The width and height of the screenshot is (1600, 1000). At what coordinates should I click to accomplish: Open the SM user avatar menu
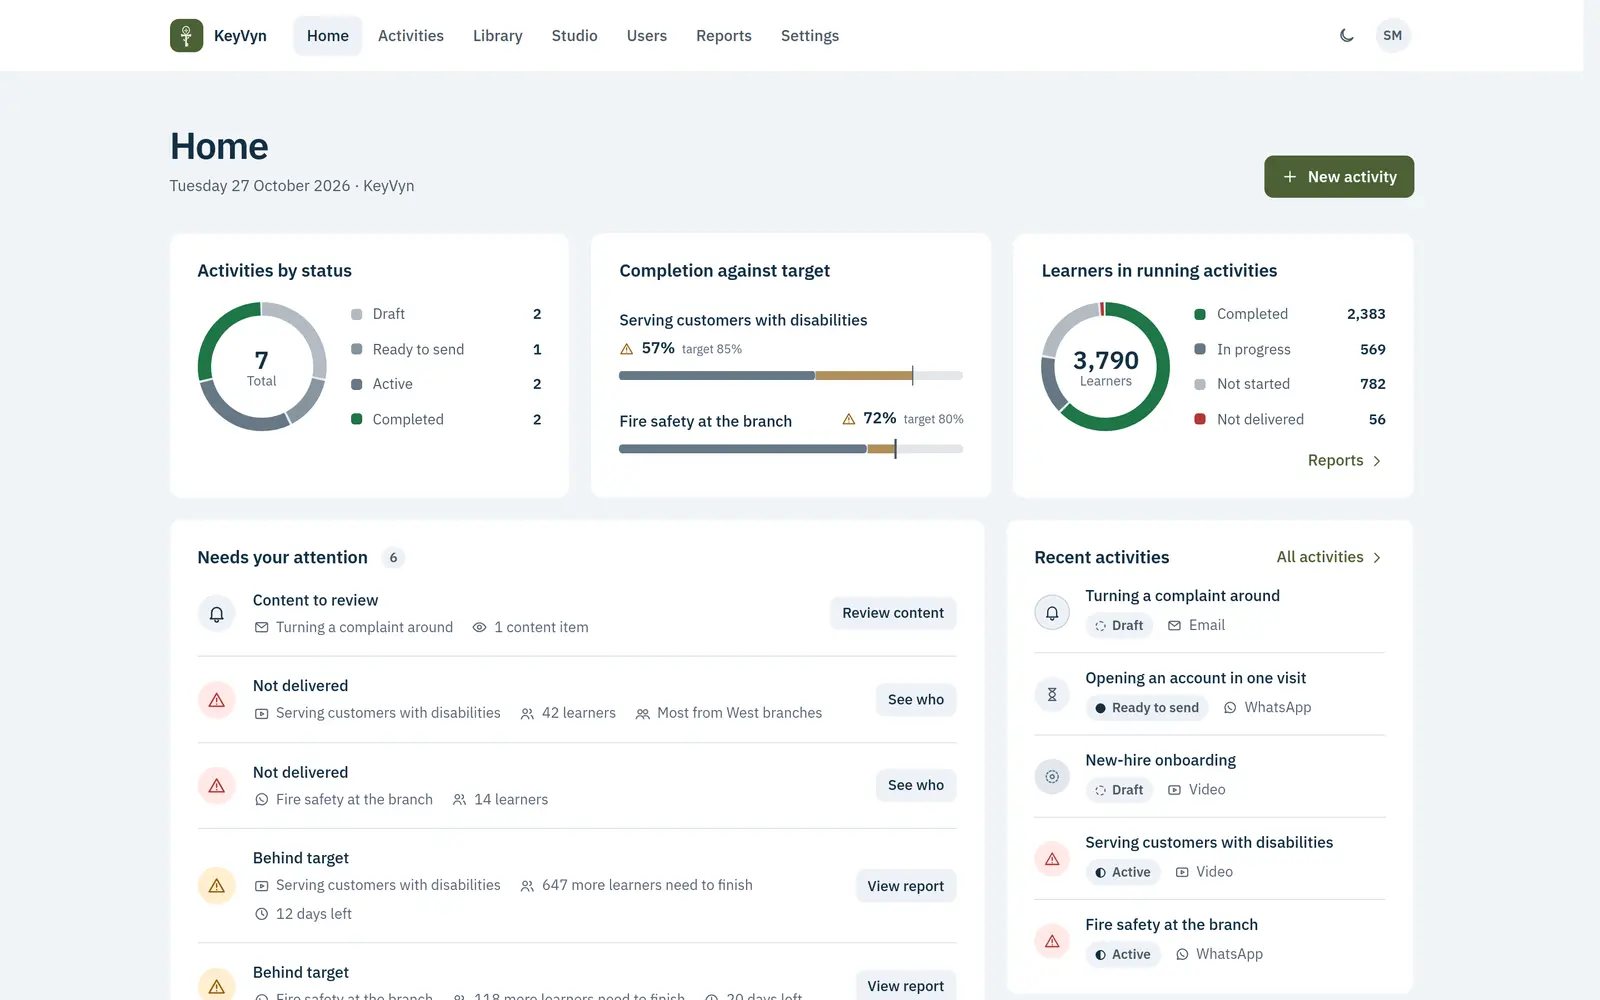pyautogui.click(x=1393, y=35)
